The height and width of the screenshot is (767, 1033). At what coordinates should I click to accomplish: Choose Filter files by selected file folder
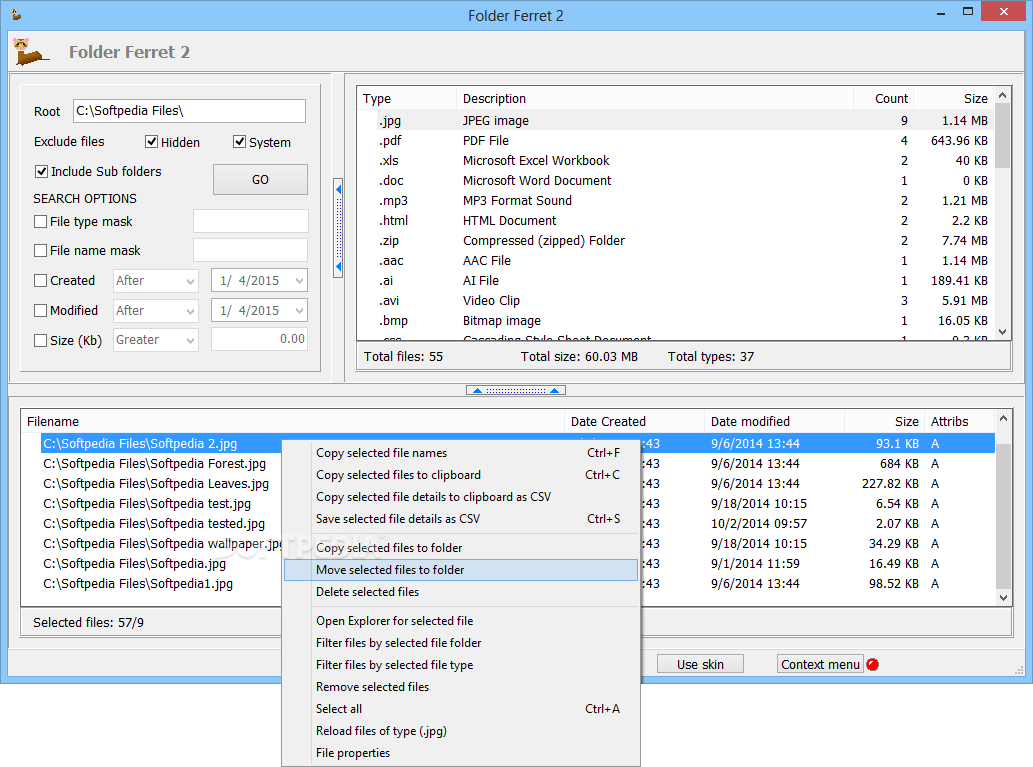click(x=461, y=642)
